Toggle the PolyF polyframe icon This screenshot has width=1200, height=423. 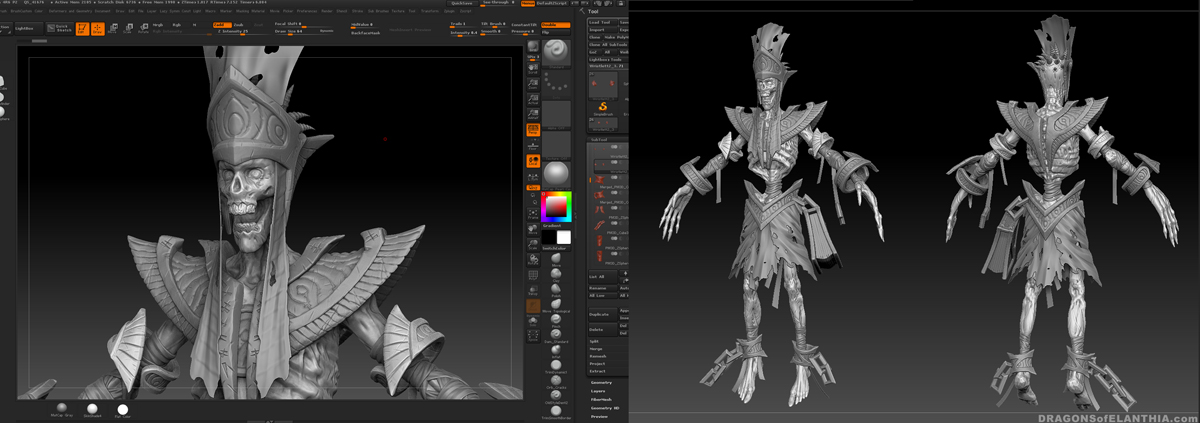533,275
